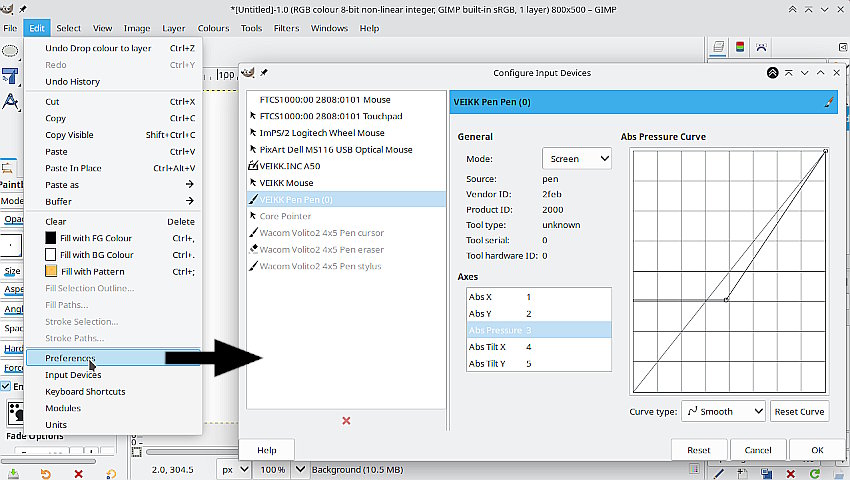Choose Input Devices from Edit menu
This screenshot has height=480, width=850.
[73, 375]
